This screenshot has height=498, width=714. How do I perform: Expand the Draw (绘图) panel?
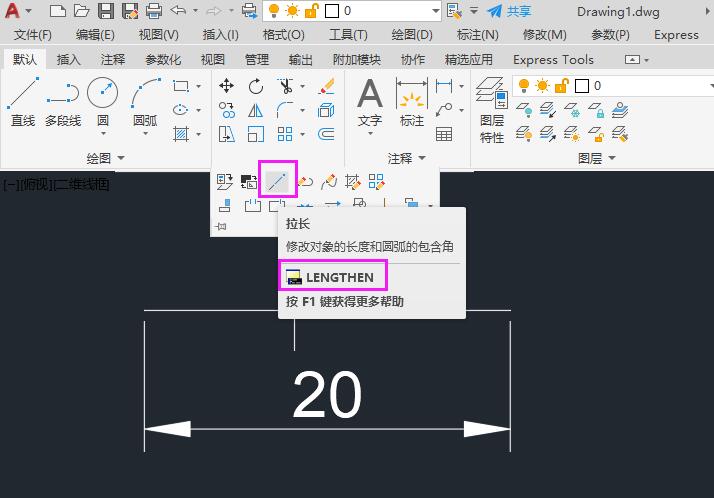pos(105,158)
